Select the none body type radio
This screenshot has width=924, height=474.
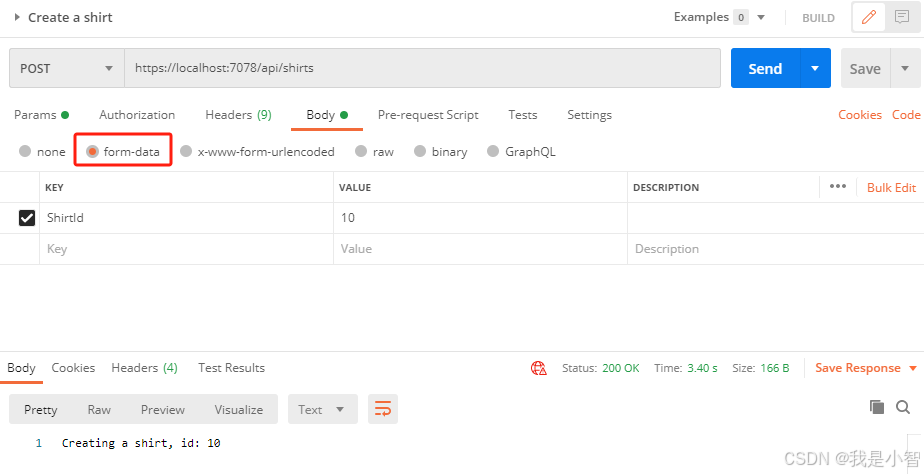(25, 152)
